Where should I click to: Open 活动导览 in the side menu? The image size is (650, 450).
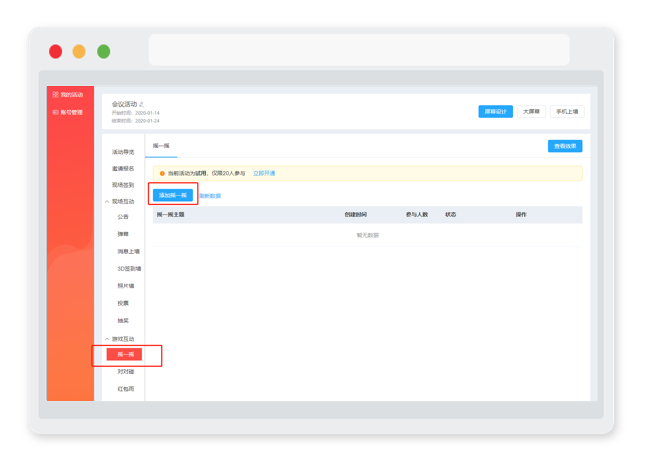pos(123,152)
